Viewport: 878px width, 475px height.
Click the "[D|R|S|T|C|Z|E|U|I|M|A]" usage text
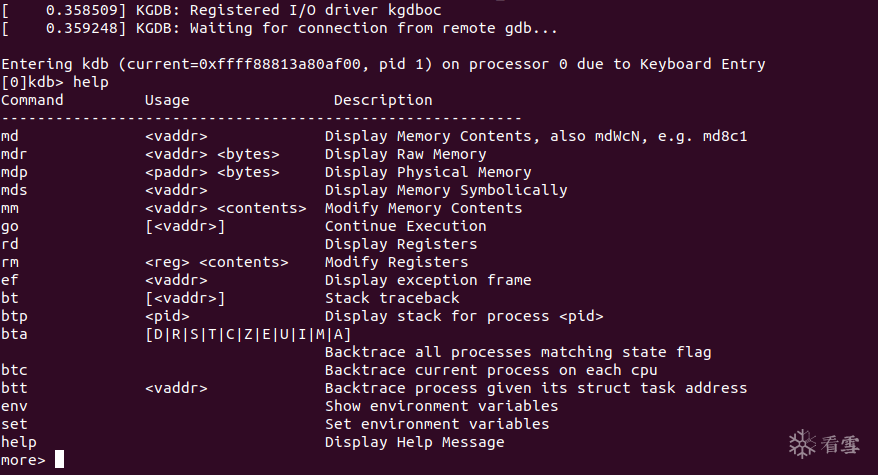tap(248, 334)
